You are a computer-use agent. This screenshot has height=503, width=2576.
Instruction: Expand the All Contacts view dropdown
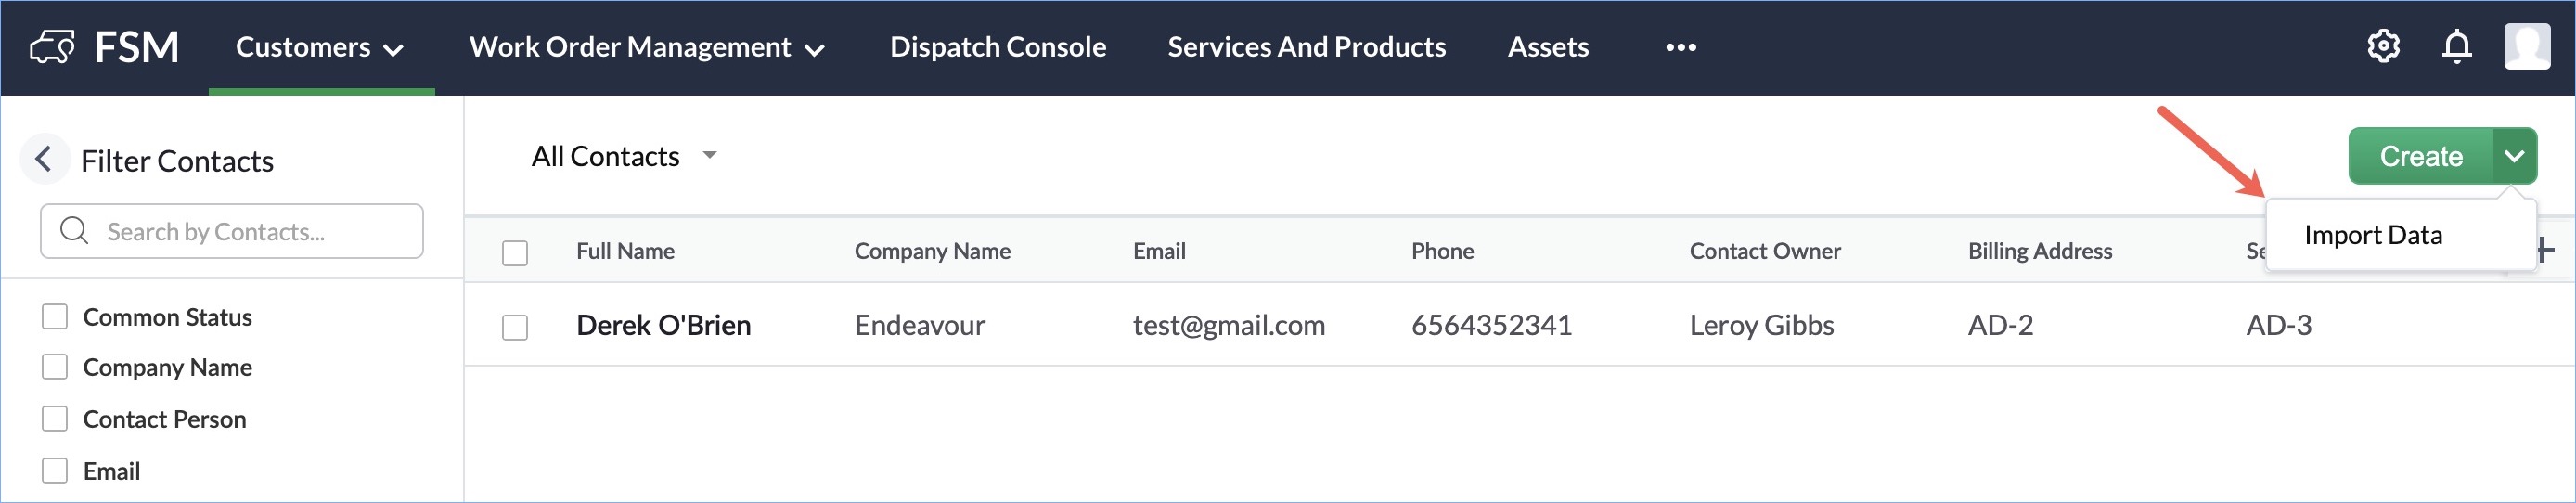click(x=710, y=155)
